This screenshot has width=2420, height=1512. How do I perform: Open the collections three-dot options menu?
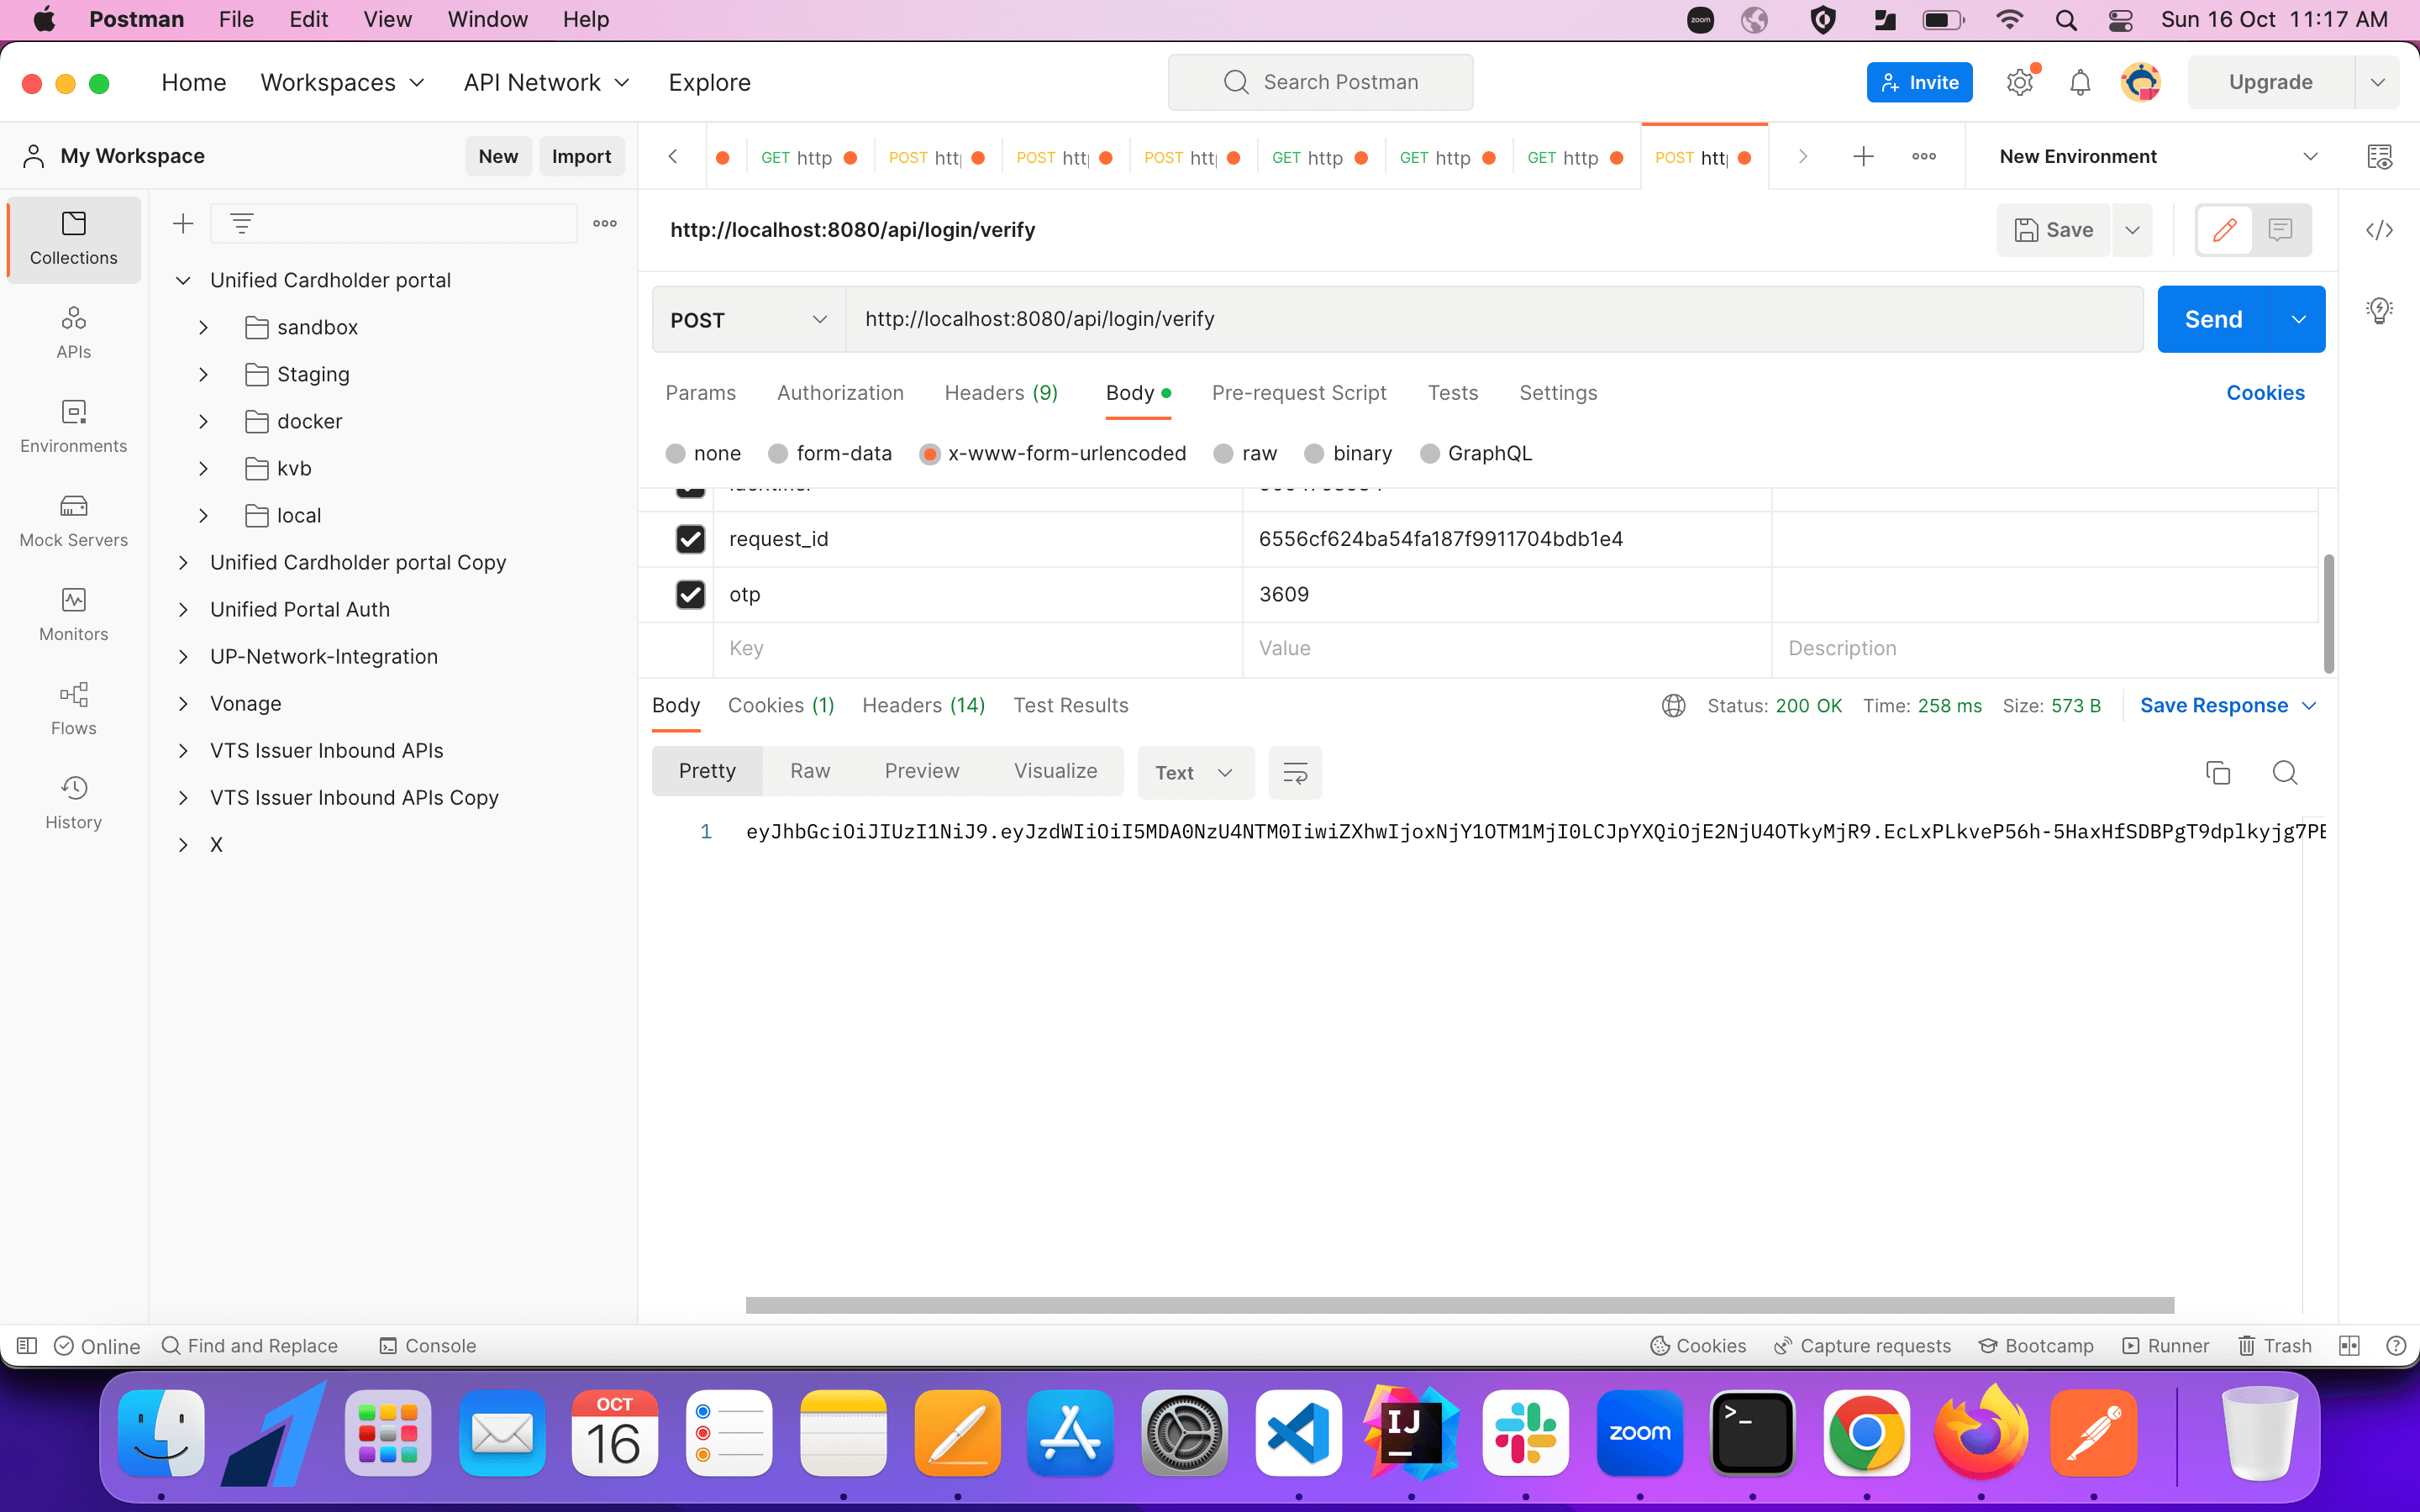click(605, 224)
